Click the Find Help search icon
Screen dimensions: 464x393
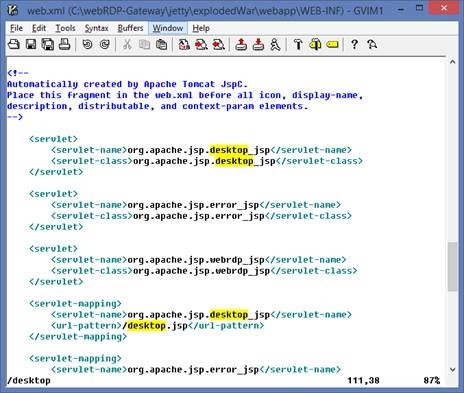click(x=372, y=44)
